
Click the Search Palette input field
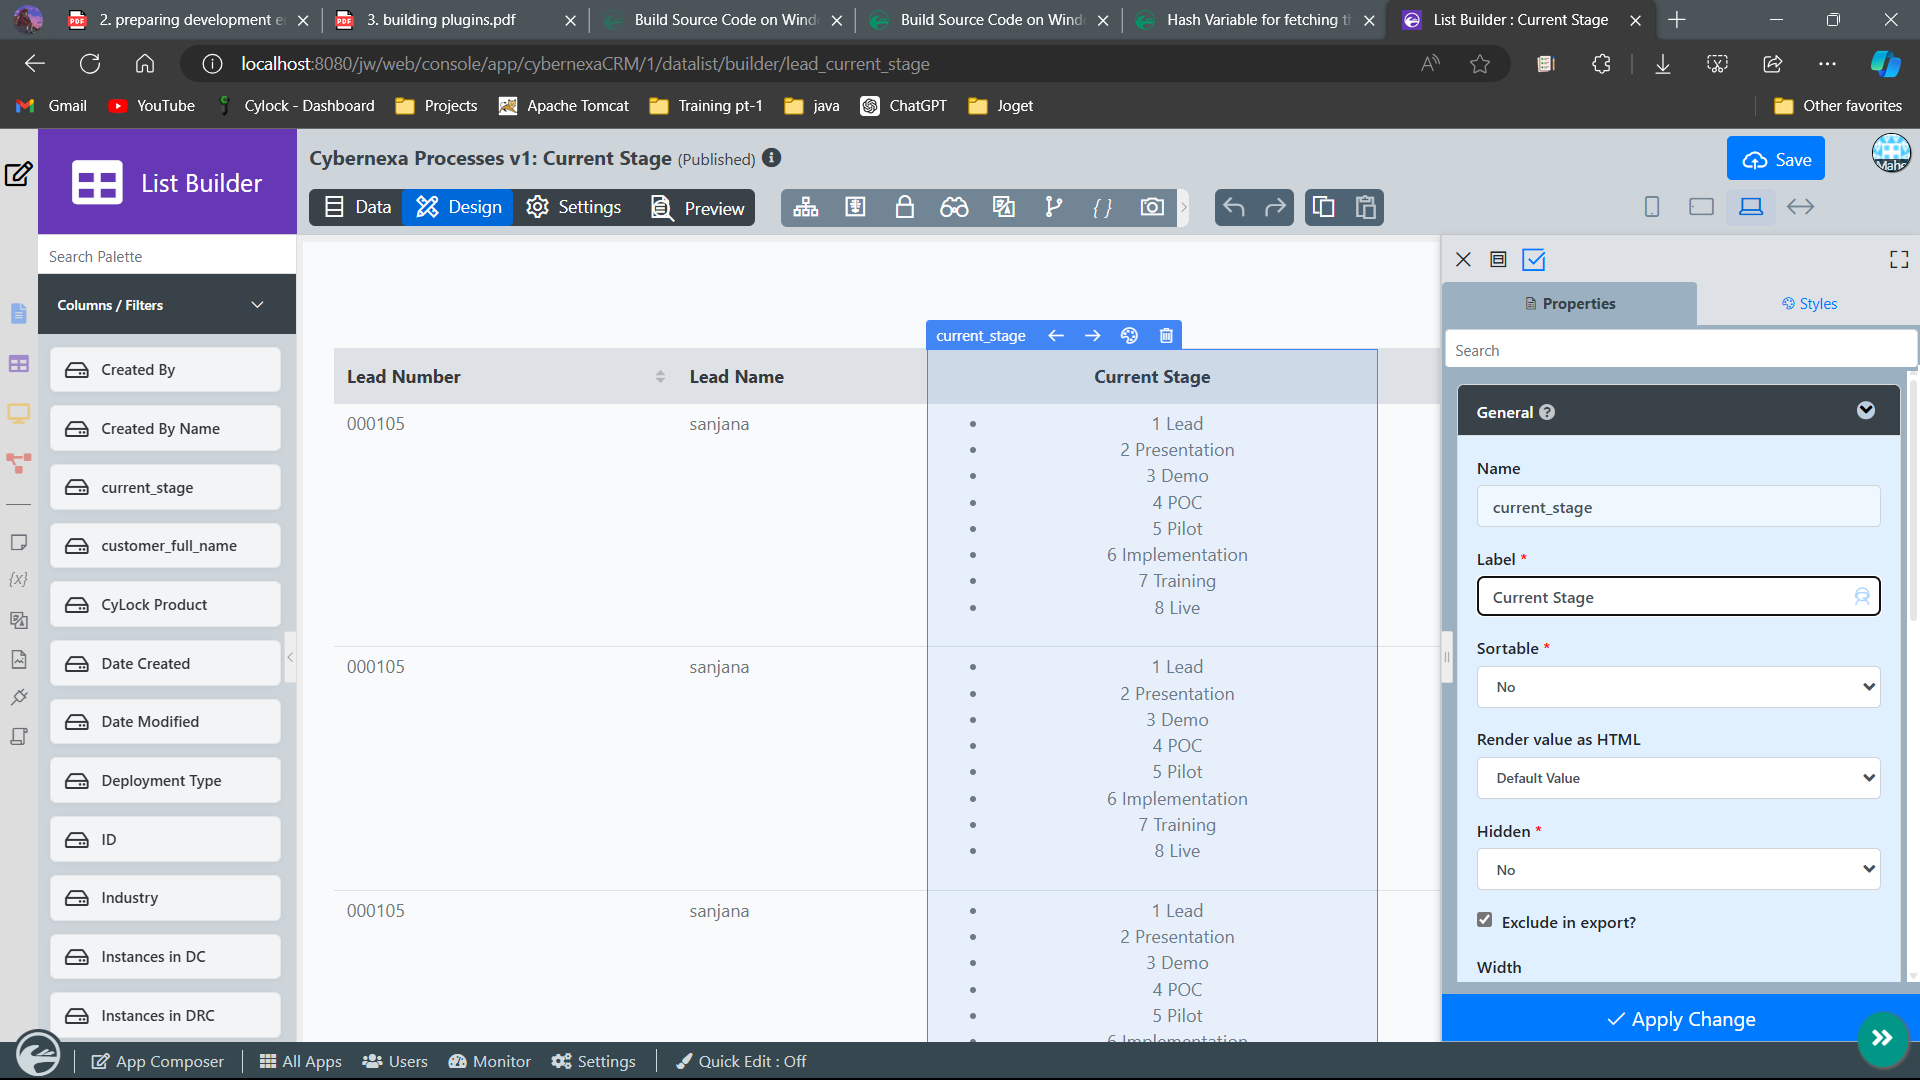pyautogui.click(x=167, y=257)
